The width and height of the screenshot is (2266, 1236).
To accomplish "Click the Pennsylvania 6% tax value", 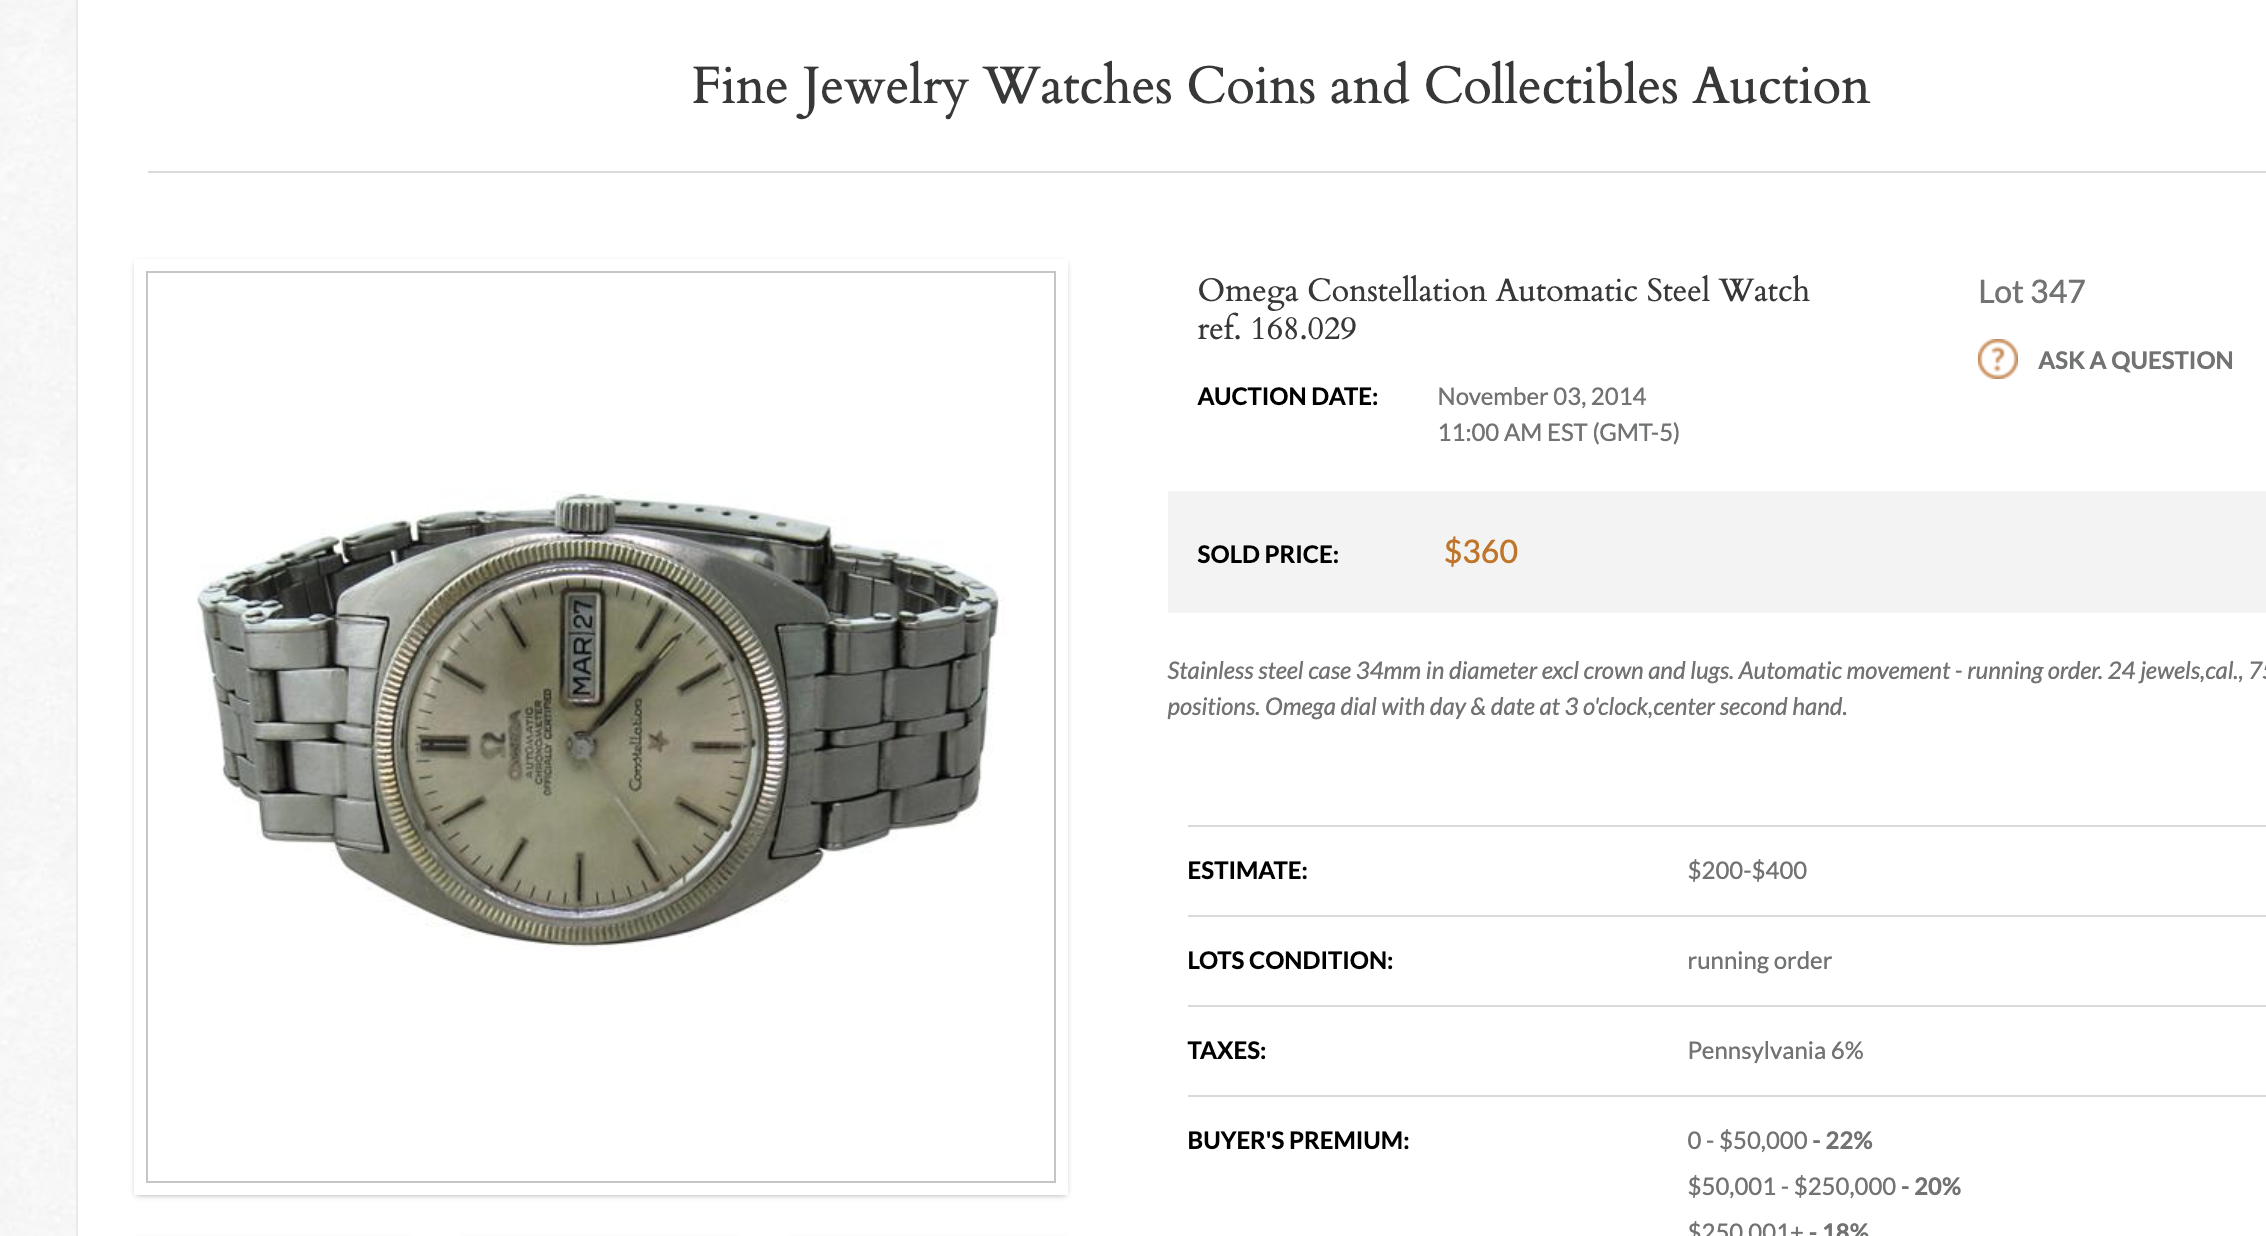I will pyautogui.click(x=1774, y=1050).
